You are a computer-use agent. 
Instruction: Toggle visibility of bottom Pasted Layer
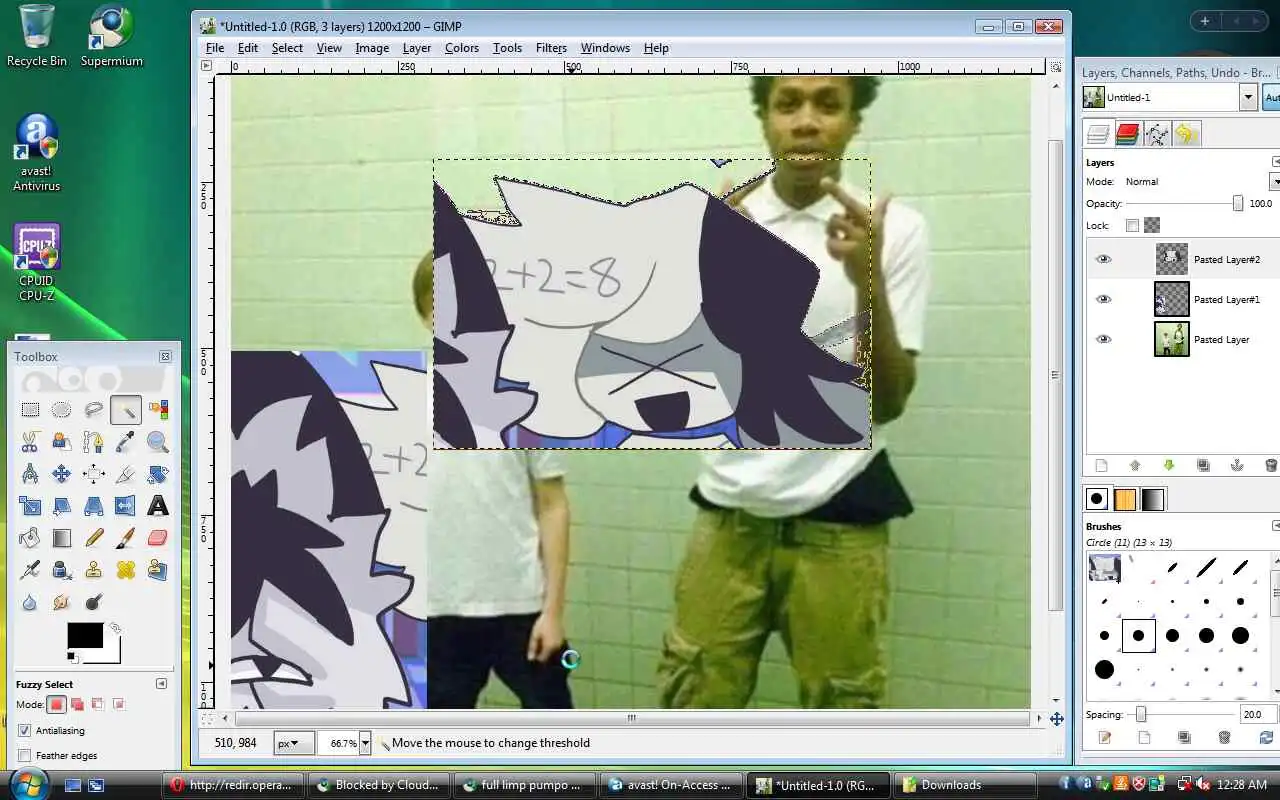(1103, 339)
